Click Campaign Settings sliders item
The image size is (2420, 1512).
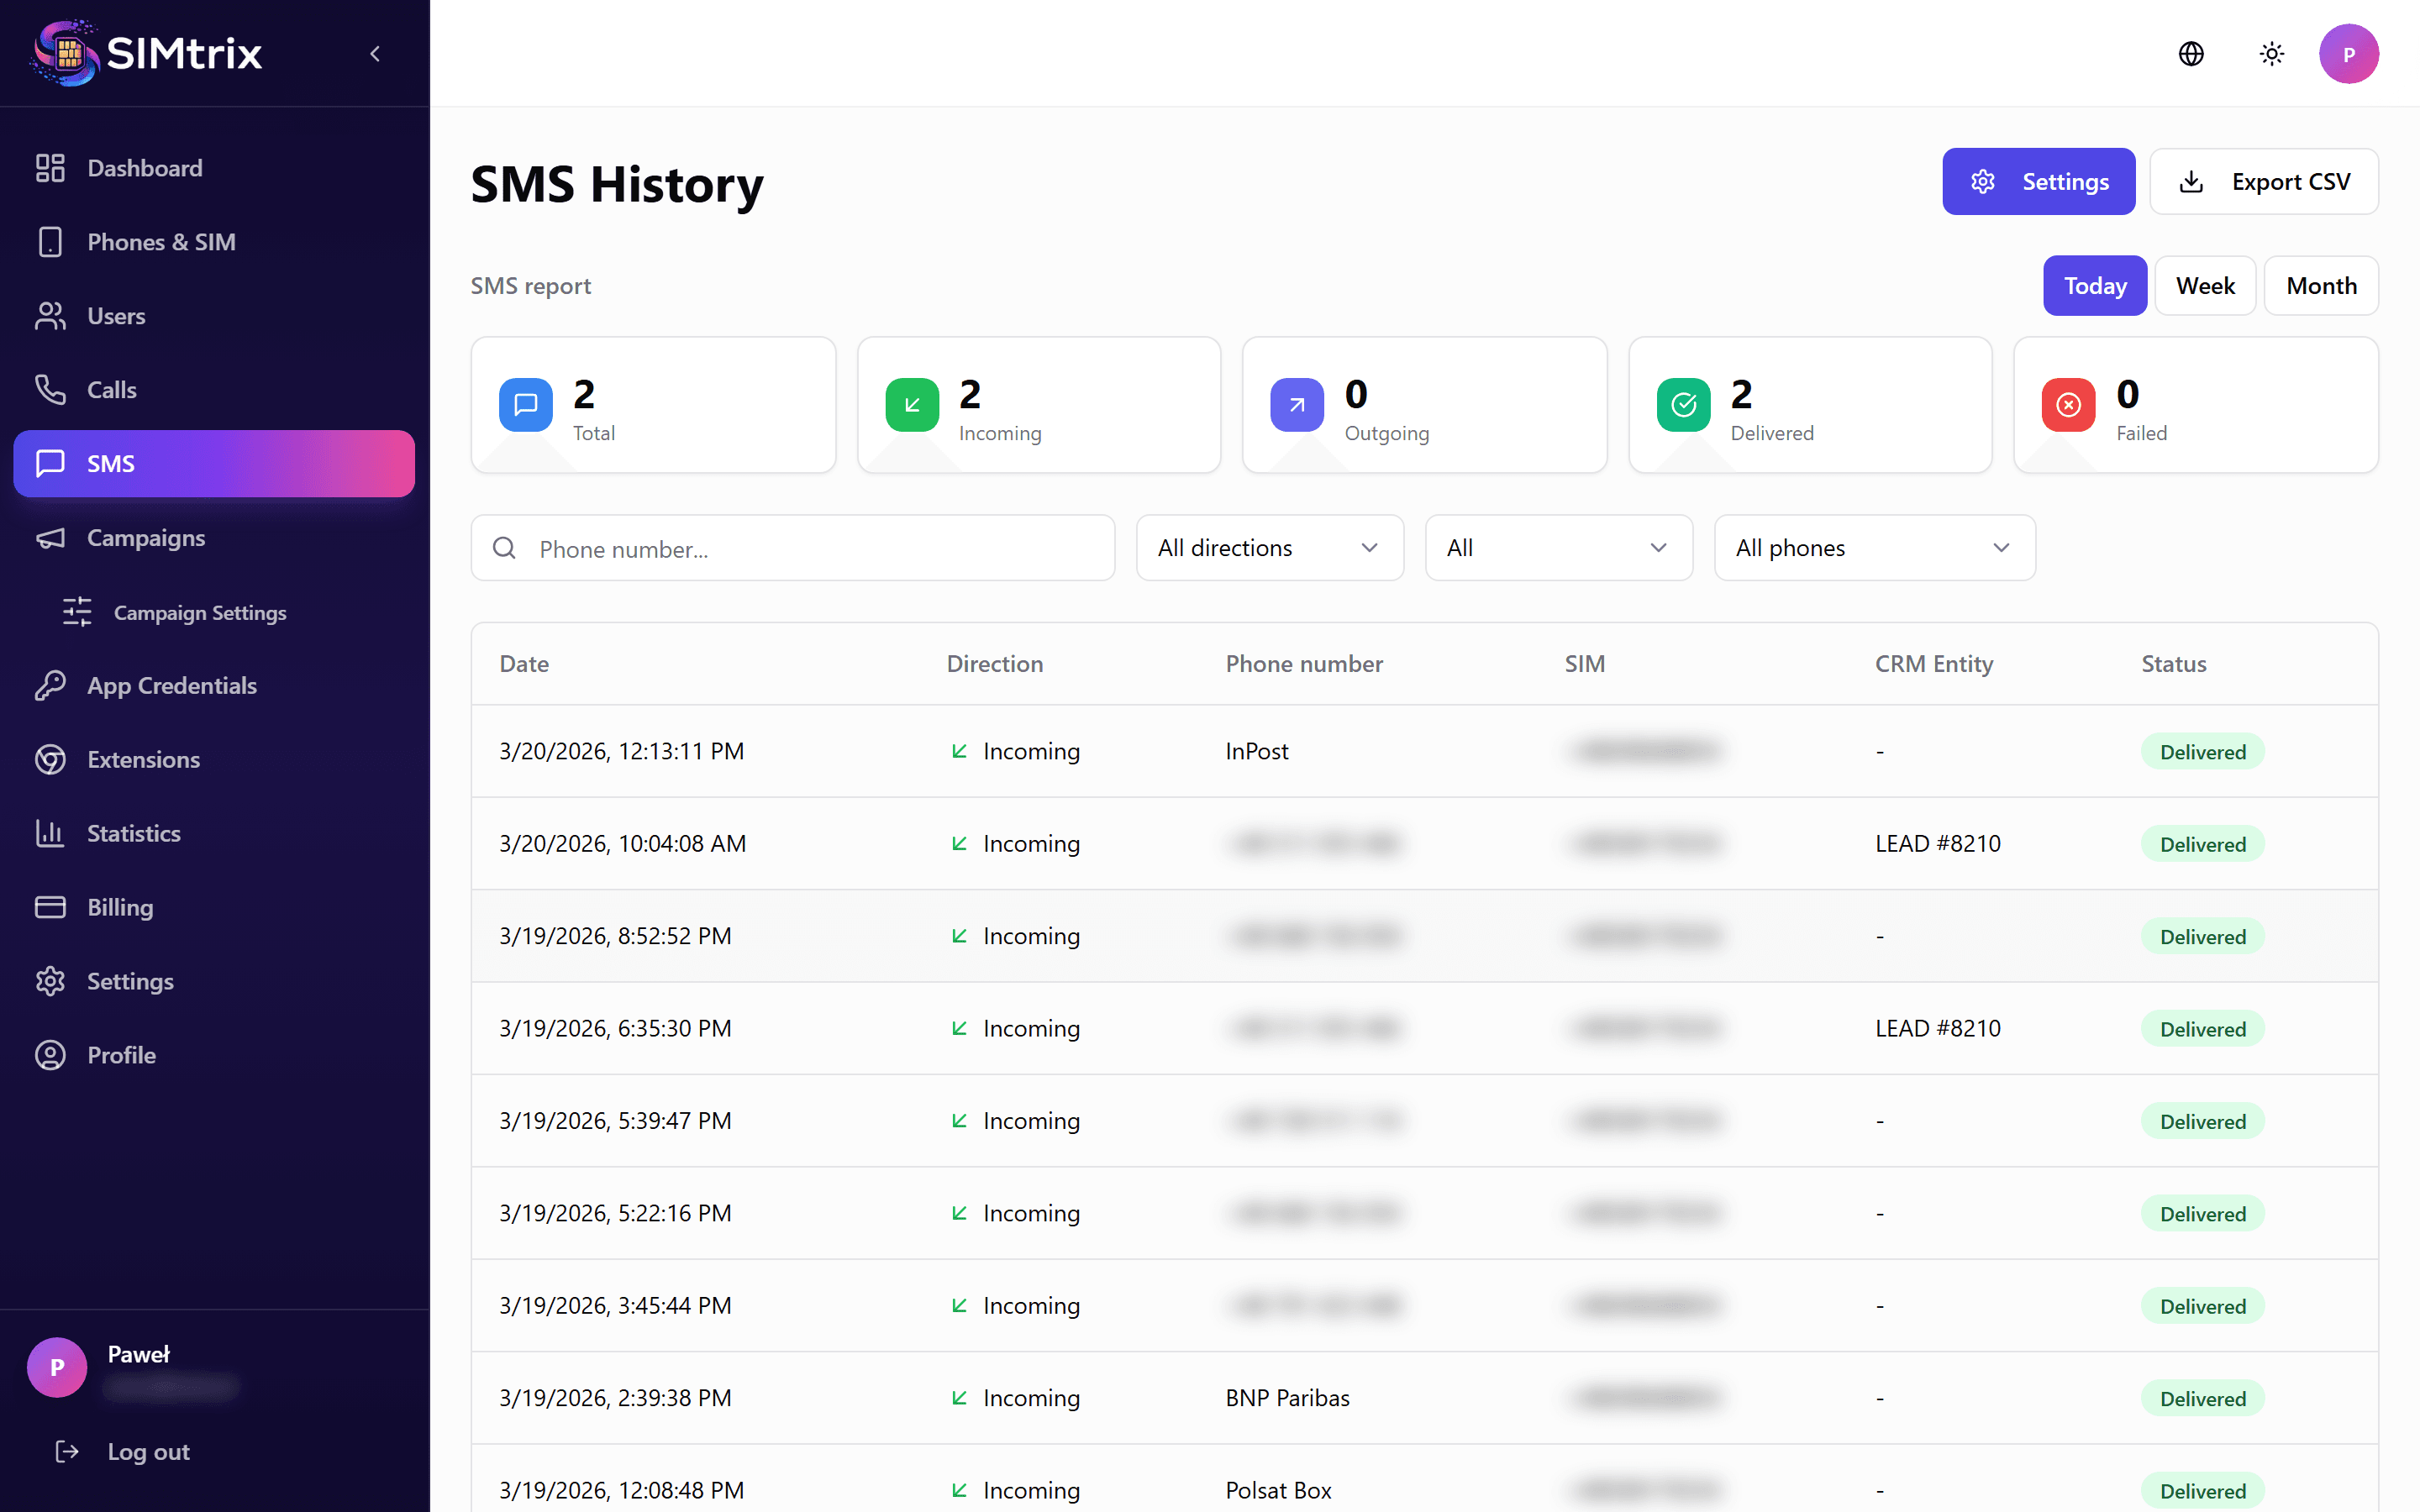pos(199,612)
